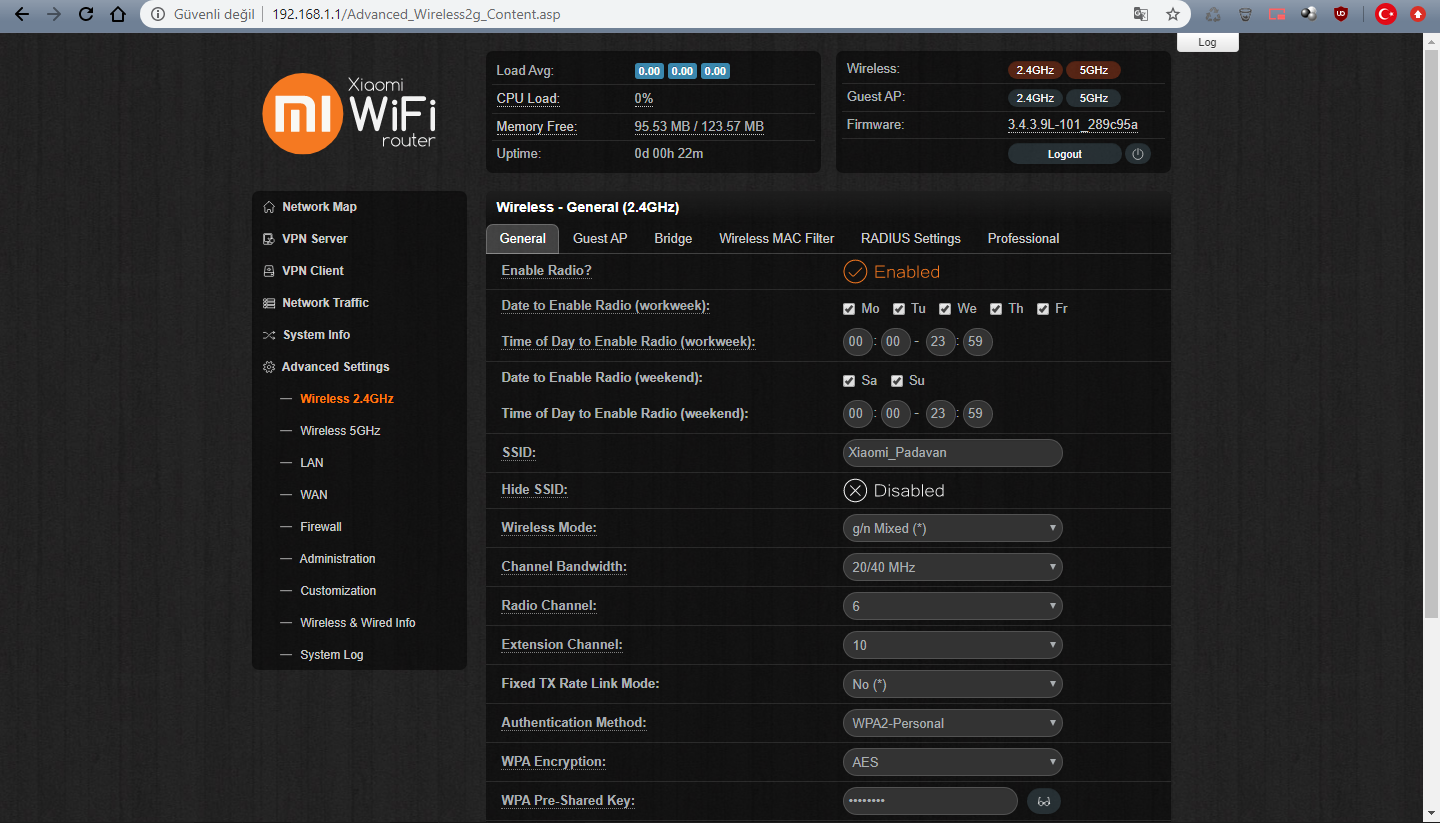The height and width of the screenshot is (823, 1440).
Task: Click the site info icon in address bar
Action: point(158,14)
